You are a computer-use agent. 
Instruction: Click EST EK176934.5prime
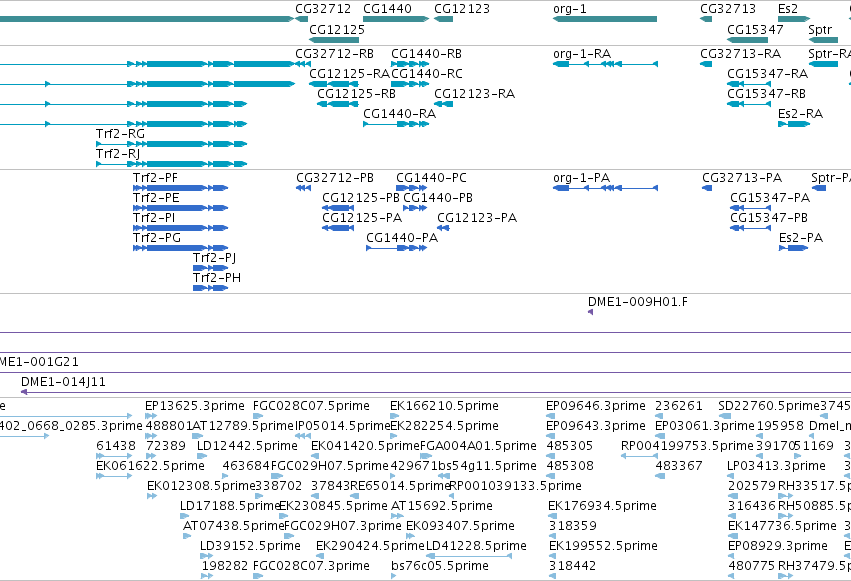(552, 516)
